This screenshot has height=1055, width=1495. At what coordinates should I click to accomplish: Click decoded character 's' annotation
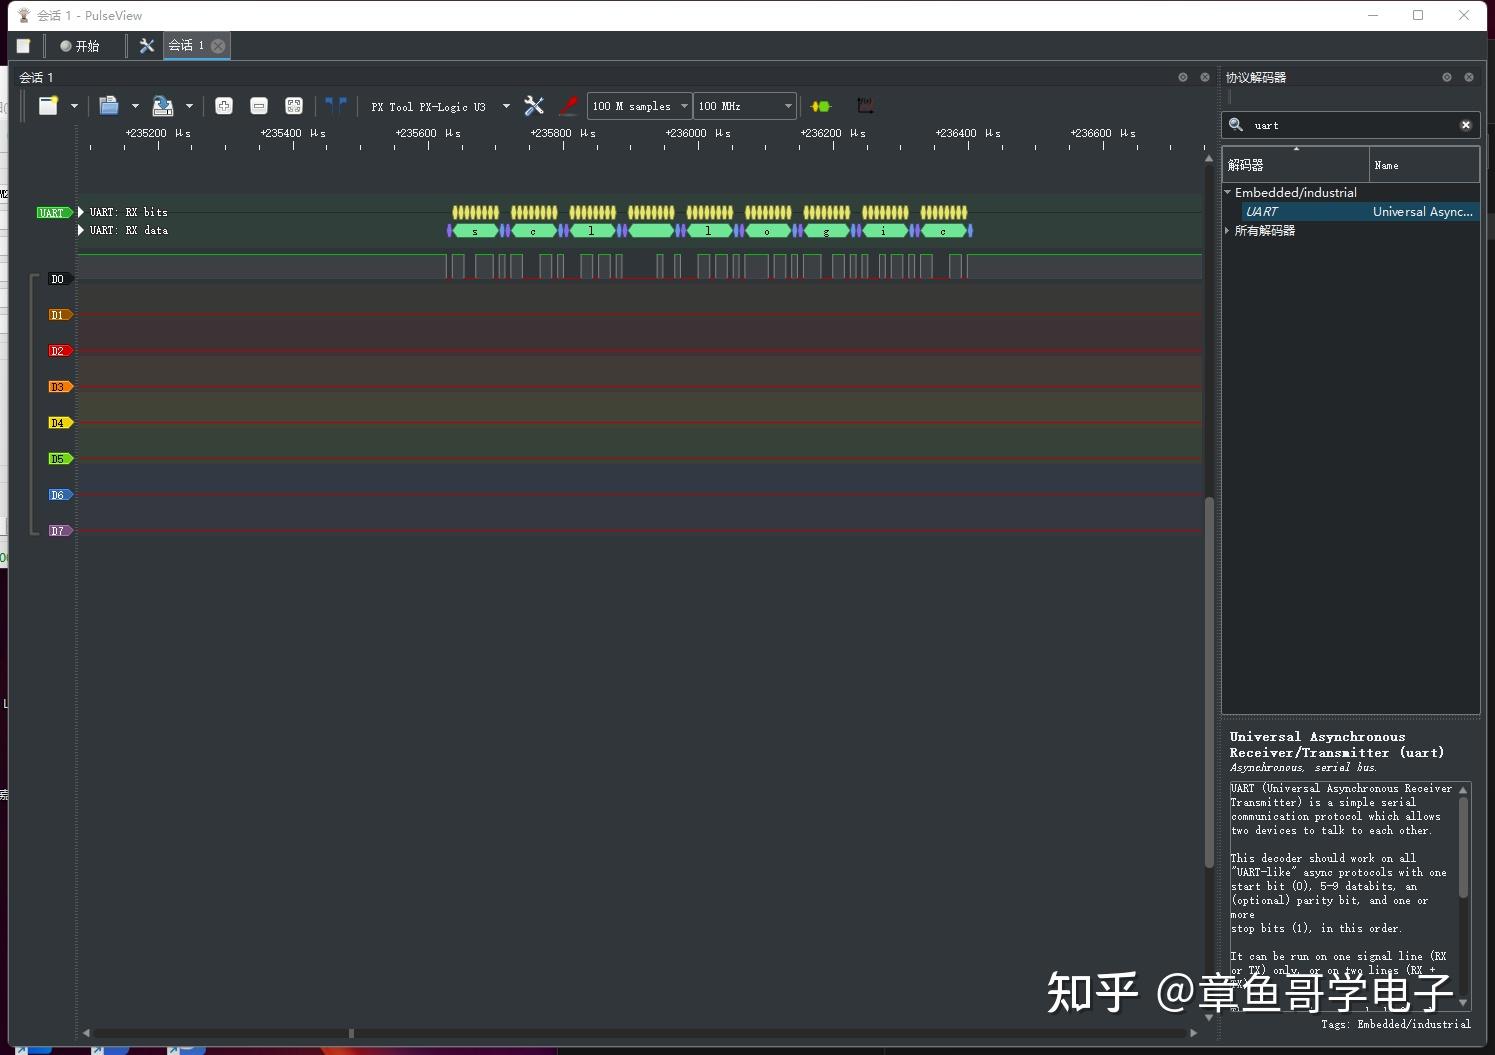(475, 231)
